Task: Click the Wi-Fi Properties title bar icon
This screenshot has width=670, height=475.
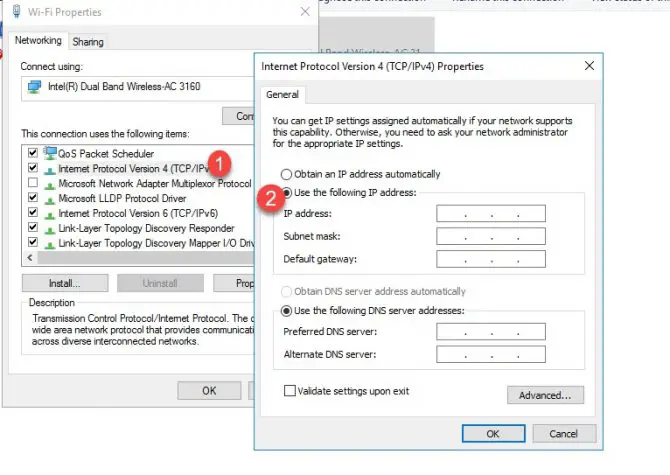Action: click(x=16, y=11)
